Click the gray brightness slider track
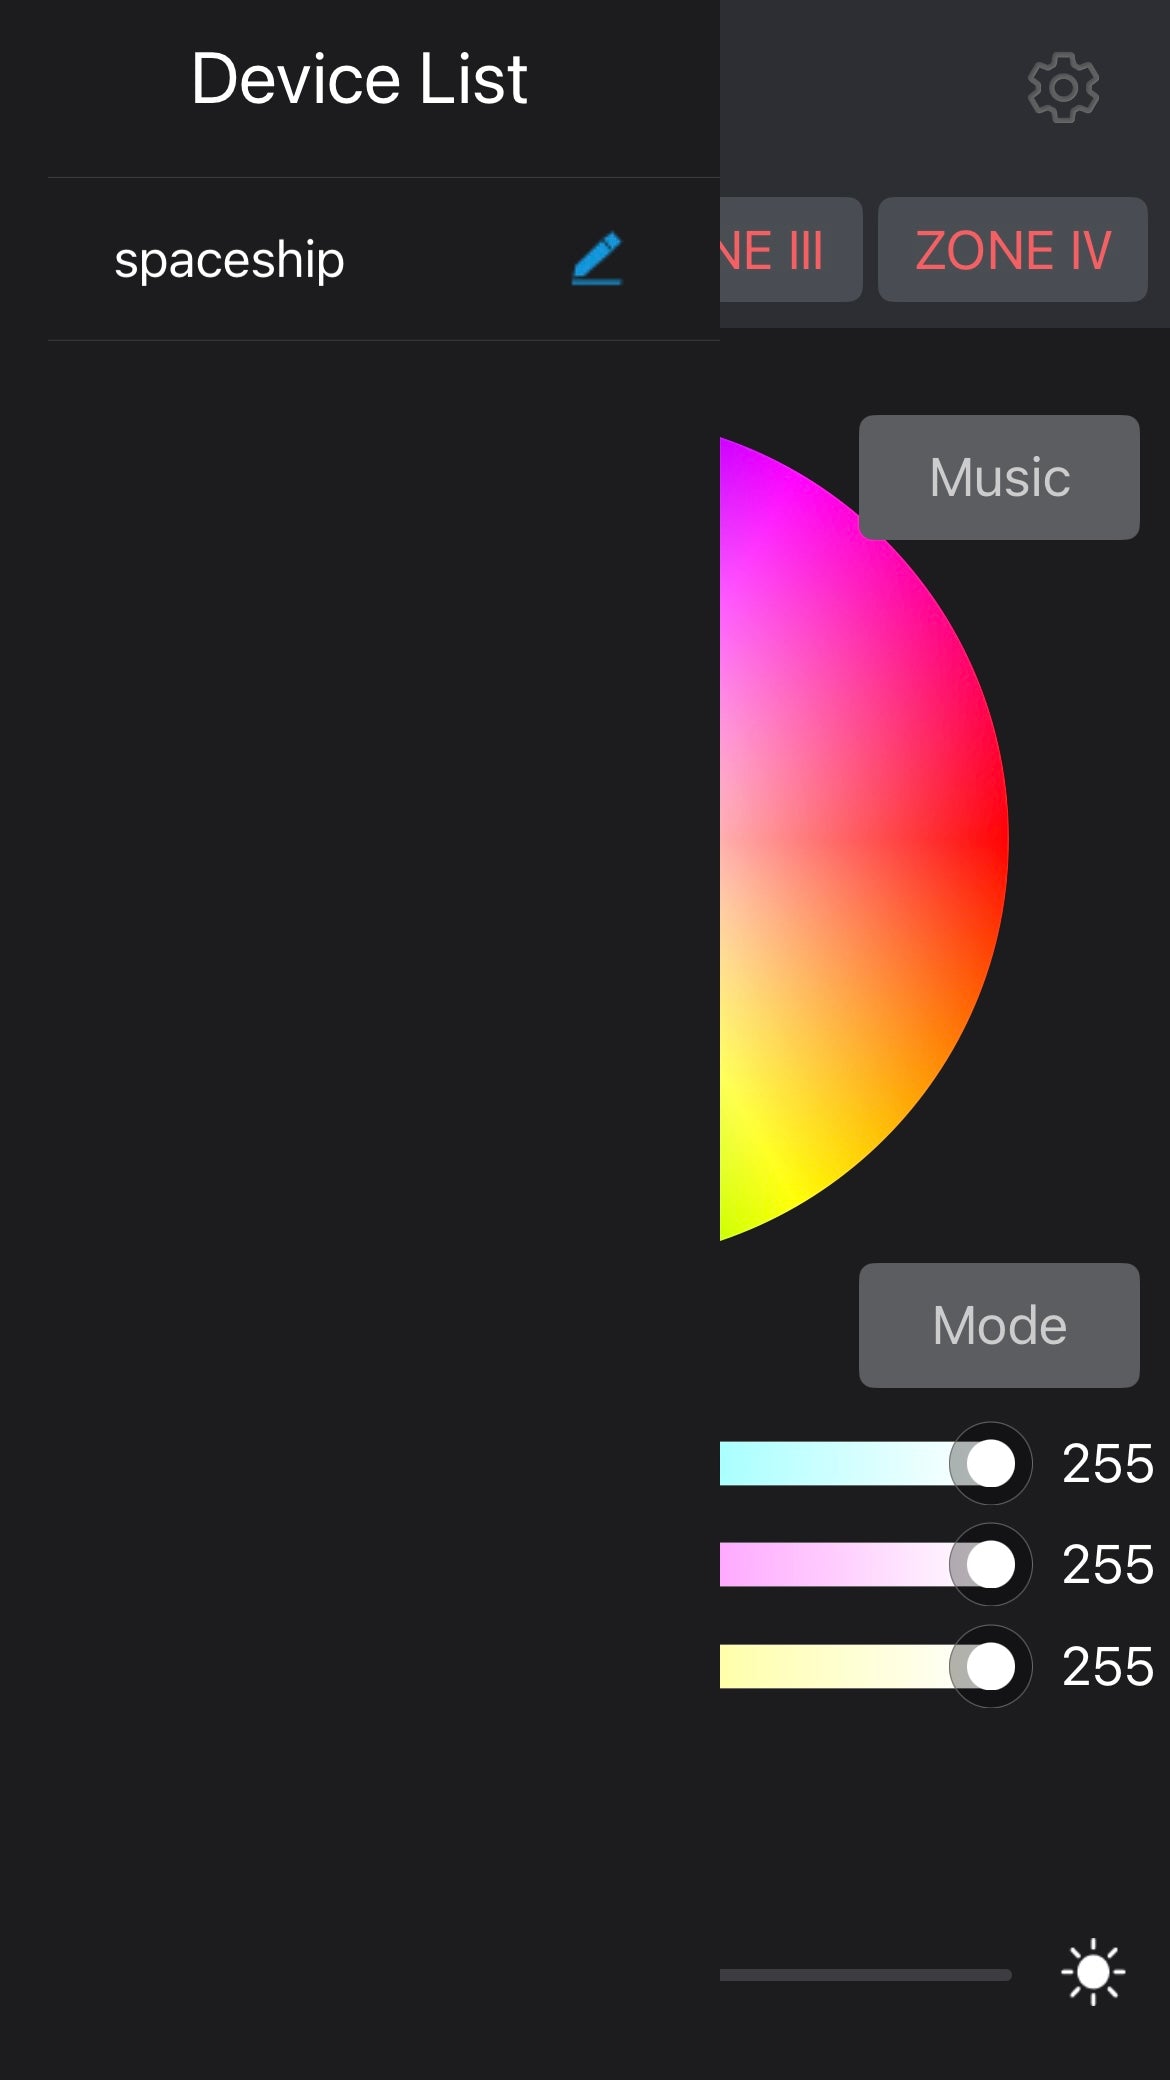 (x=865, y=1975)
